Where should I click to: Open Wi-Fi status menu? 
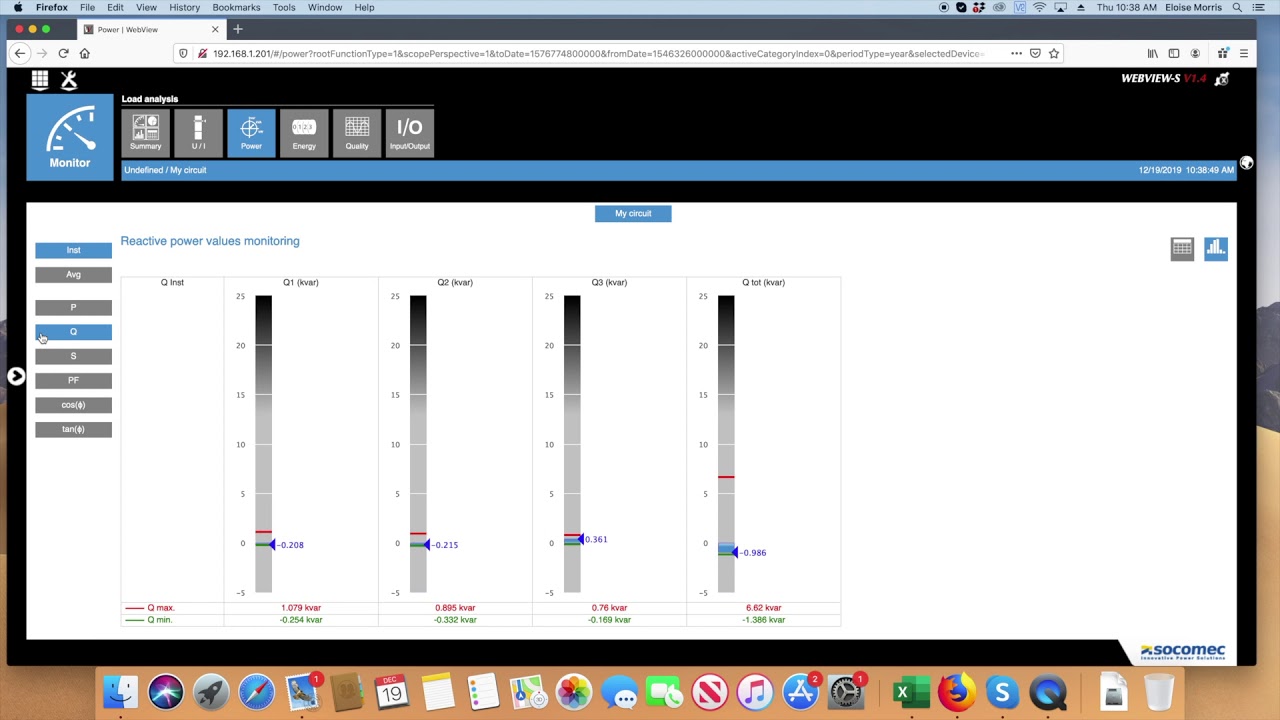tap(1040, 7)
